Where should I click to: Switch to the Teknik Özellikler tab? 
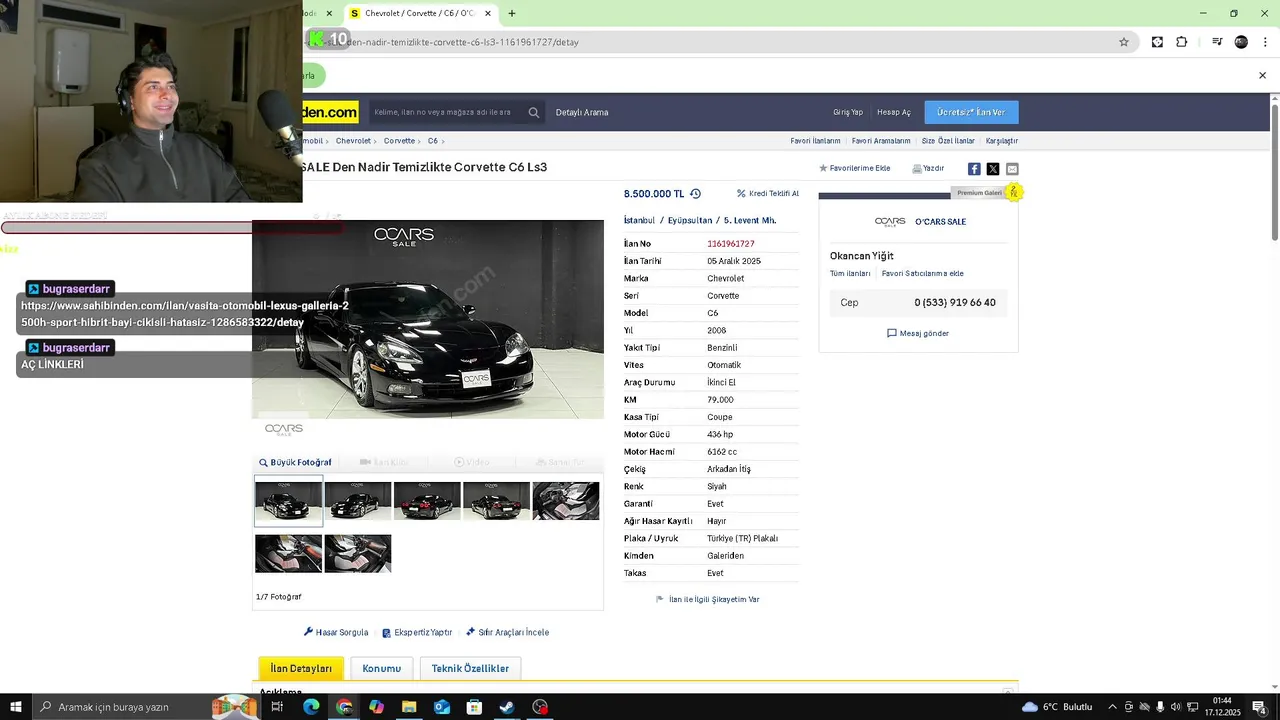470,668
